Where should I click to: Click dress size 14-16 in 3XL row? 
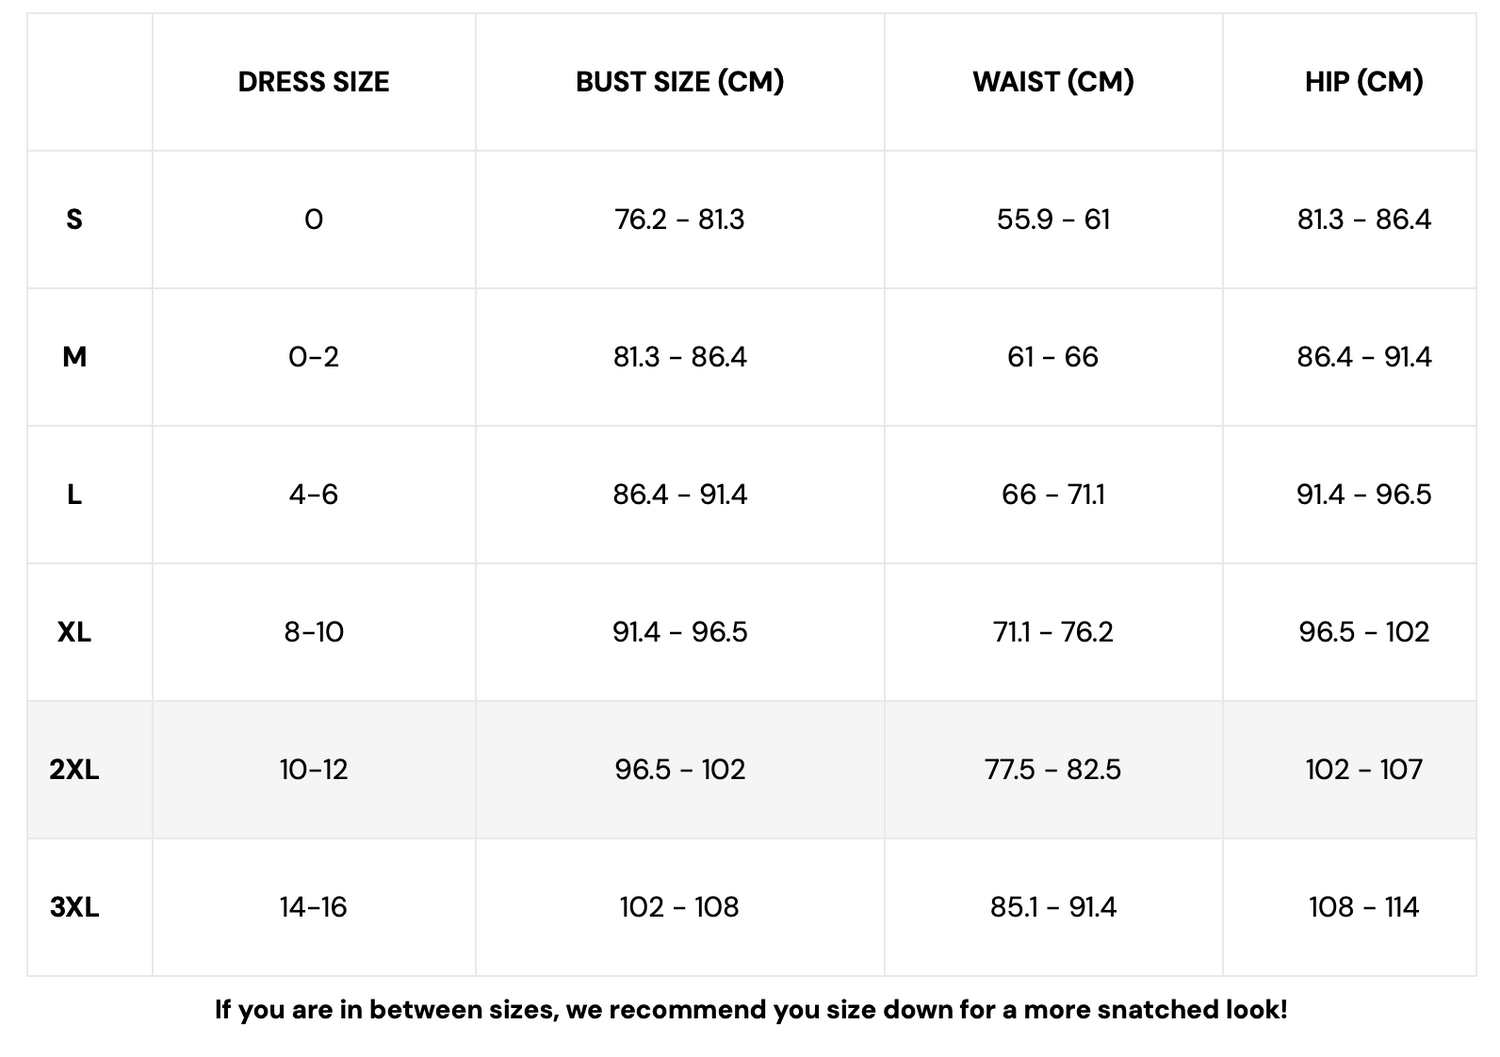(313, 907)
